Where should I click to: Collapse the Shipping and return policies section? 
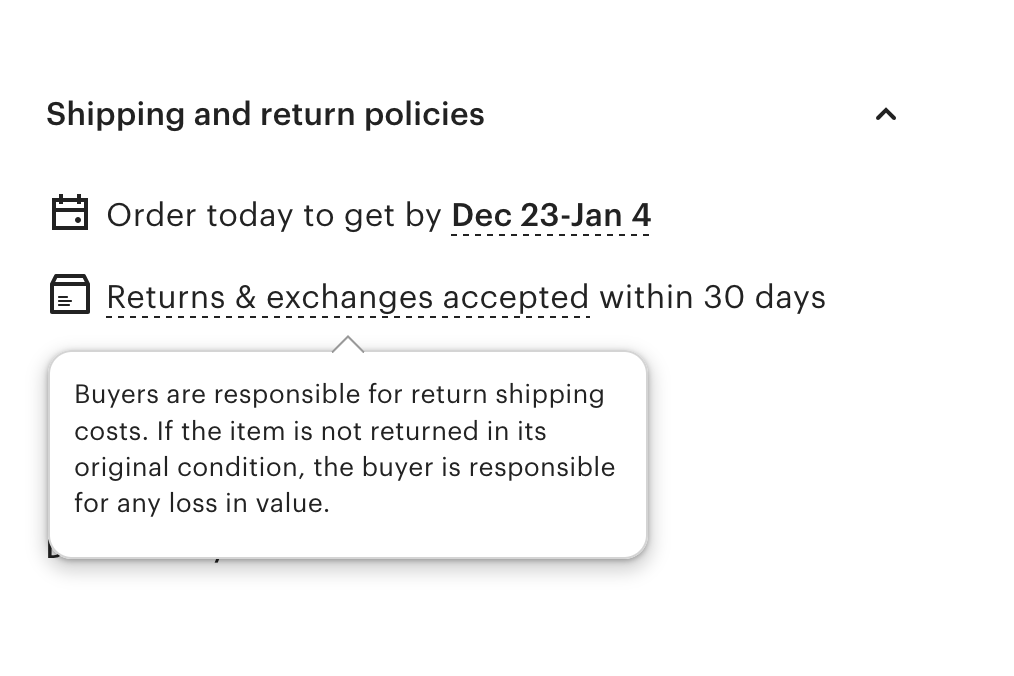885,115
